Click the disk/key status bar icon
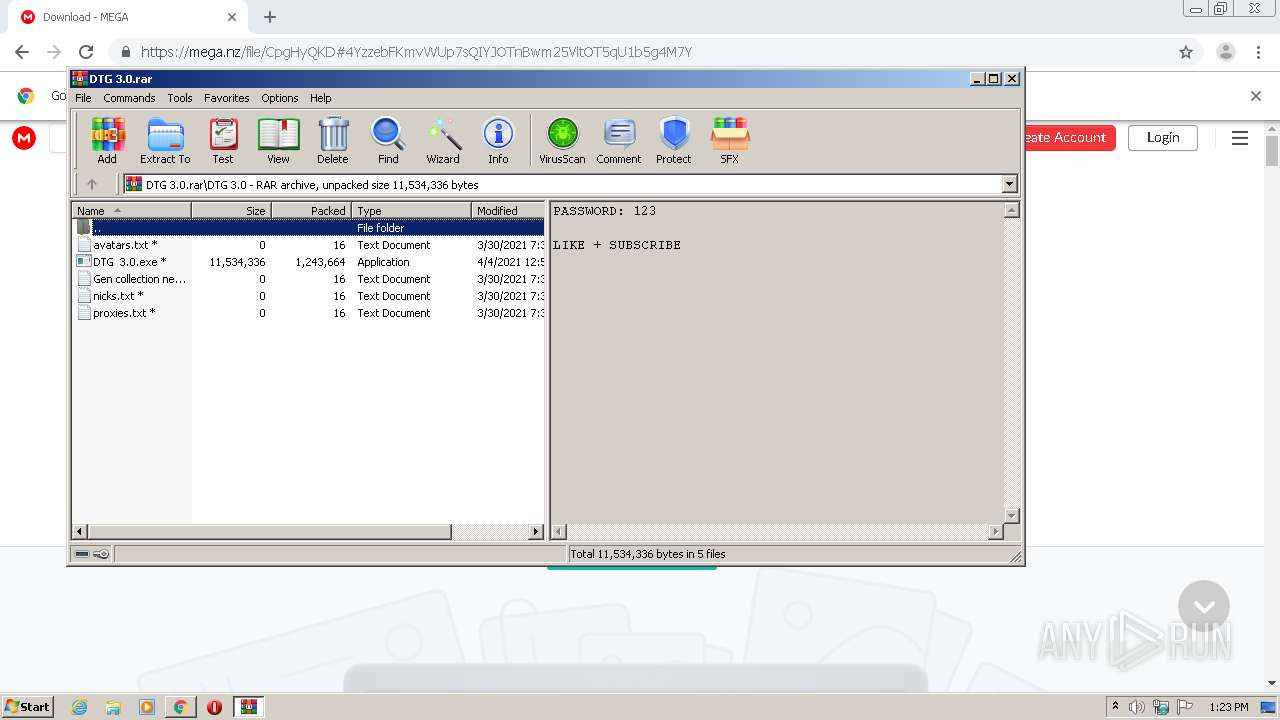The height and width of the screenshot is (720, 1280). pos(92,554)
